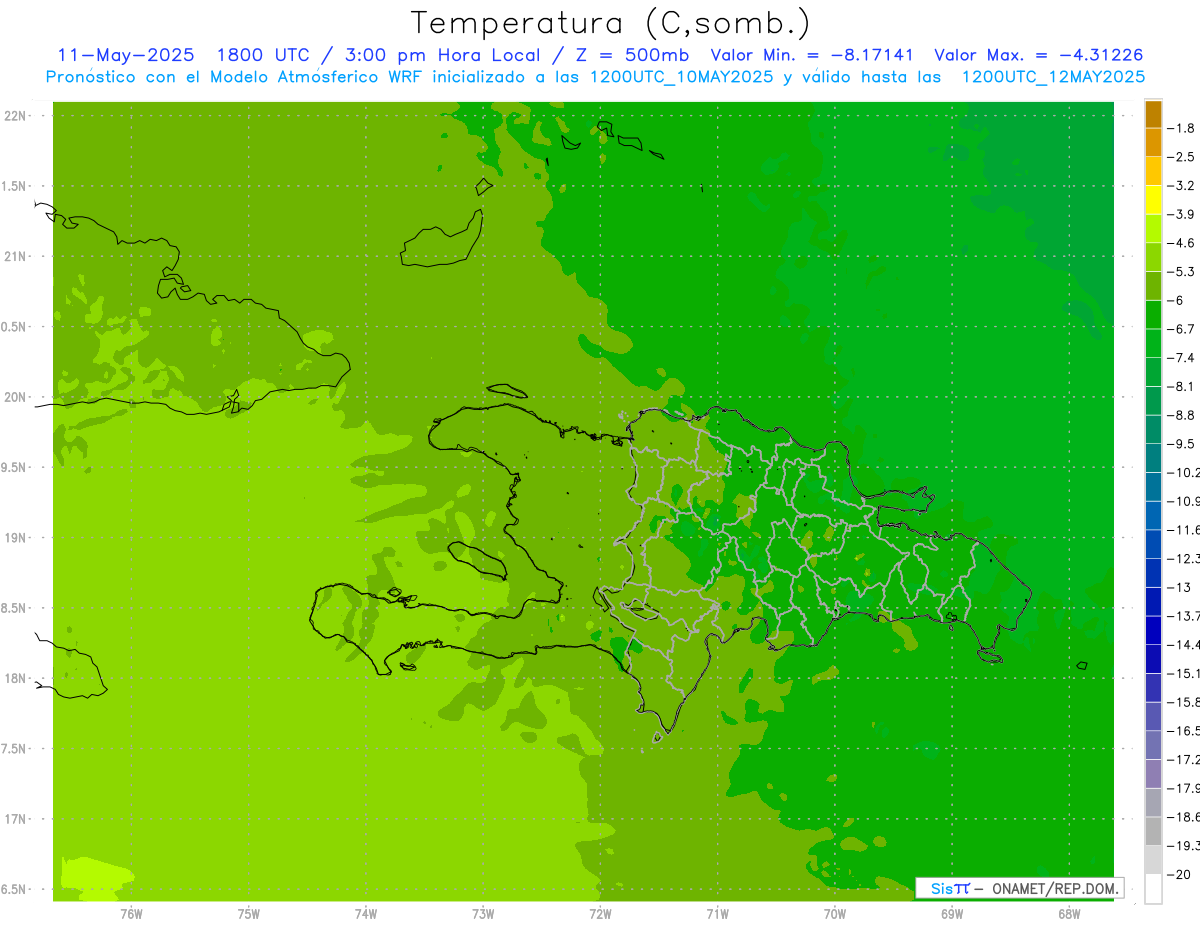Click the '-1.8' colorbar label
The width and height of the screenshot is (1200, 927).
pyautogui.click(x=1182, y=128)
